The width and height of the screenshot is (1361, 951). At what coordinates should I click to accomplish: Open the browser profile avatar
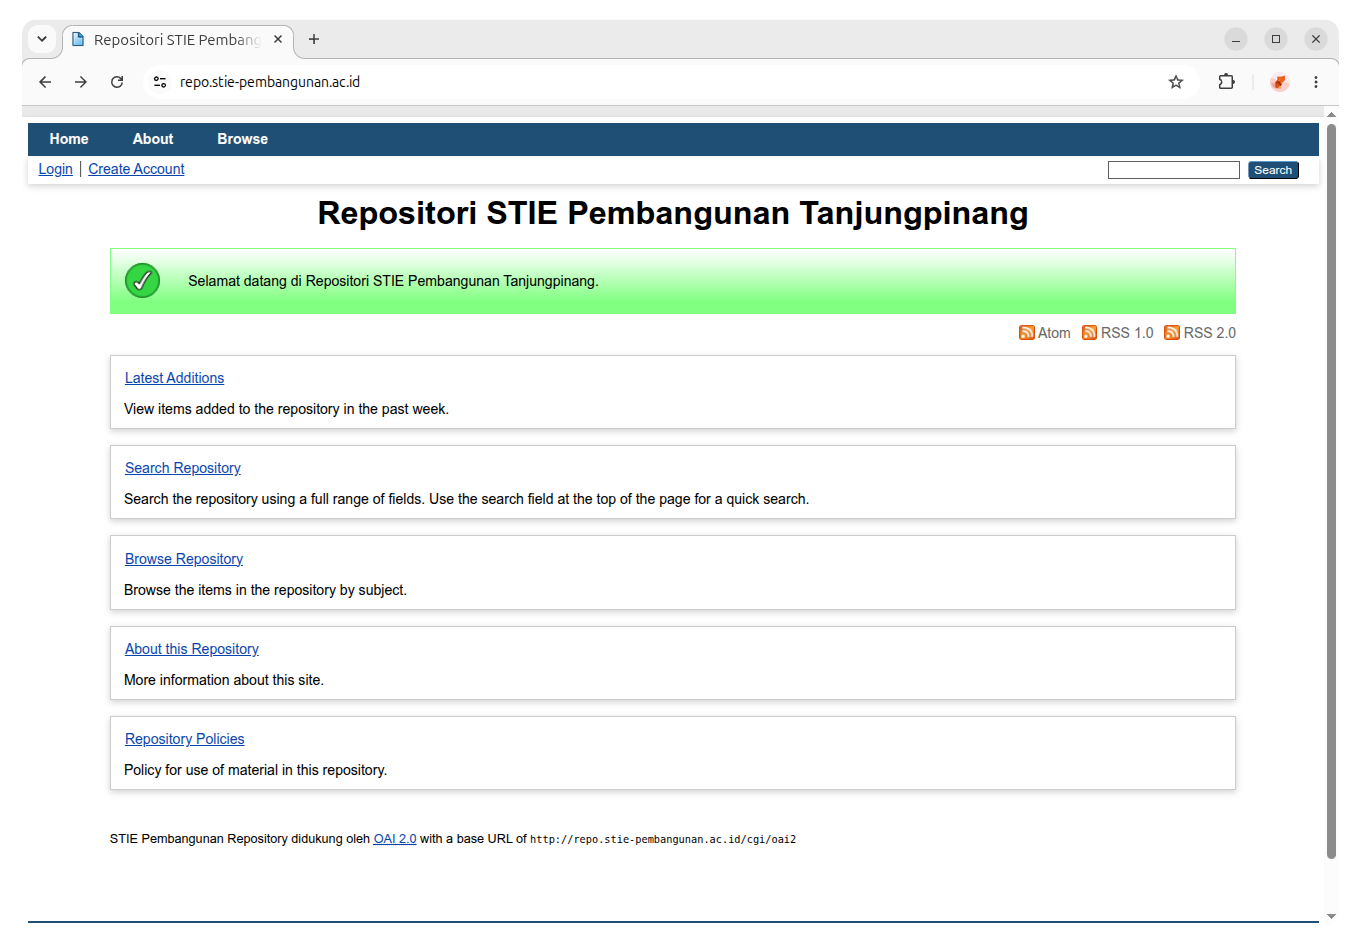(1279, 82)
